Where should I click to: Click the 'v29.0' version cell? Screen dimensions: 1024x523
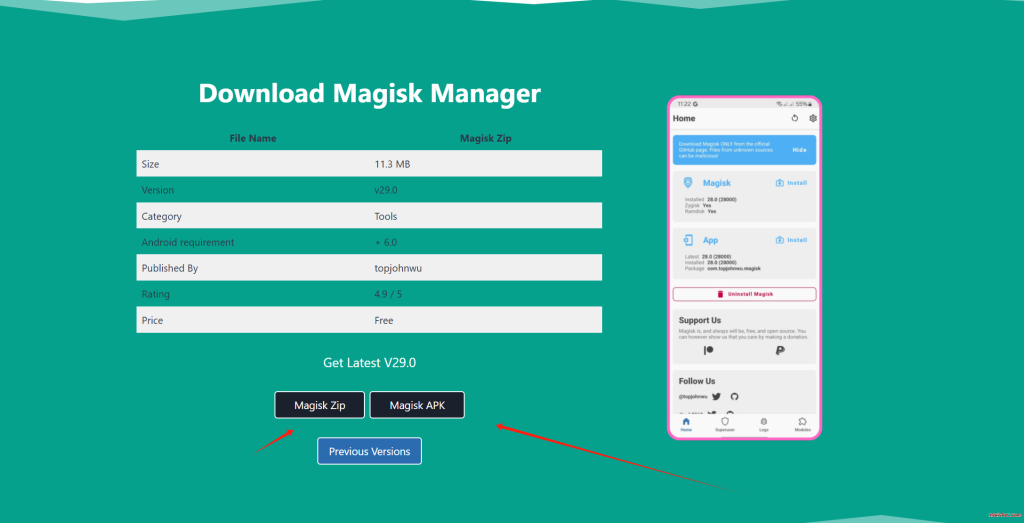(386, 190)
